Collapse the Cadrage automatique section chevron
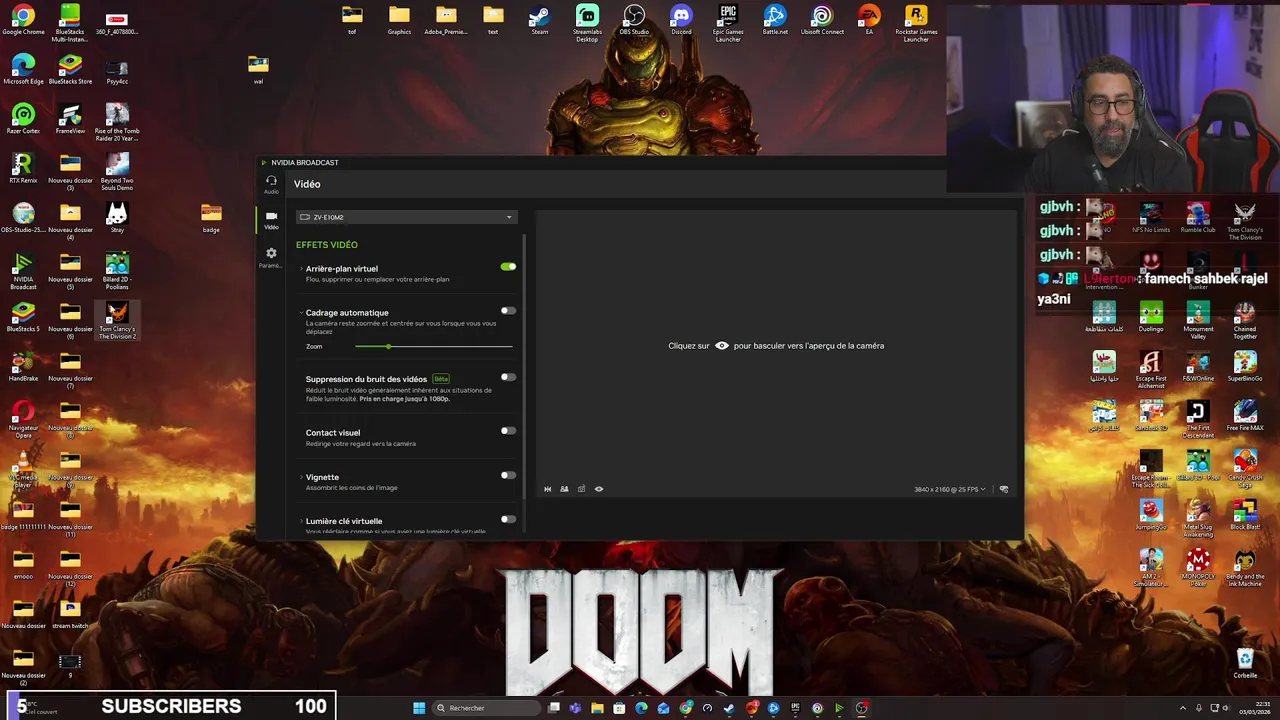This screenshot has height=720, width=1280. [x=301, y=313]
